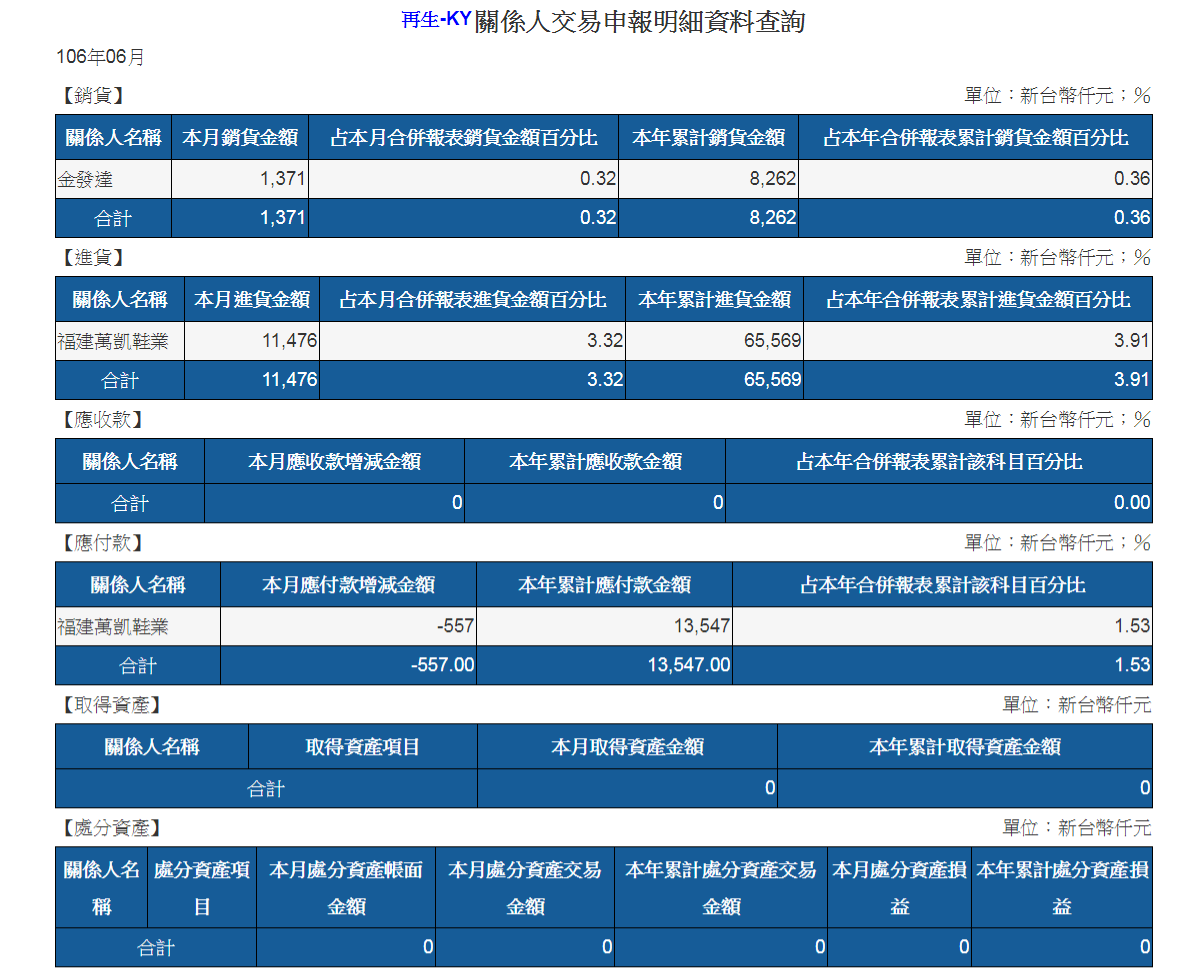1180x980 pixels.
Task: Click the 【處分資產】 section label
Action: [x=112, y=828]
